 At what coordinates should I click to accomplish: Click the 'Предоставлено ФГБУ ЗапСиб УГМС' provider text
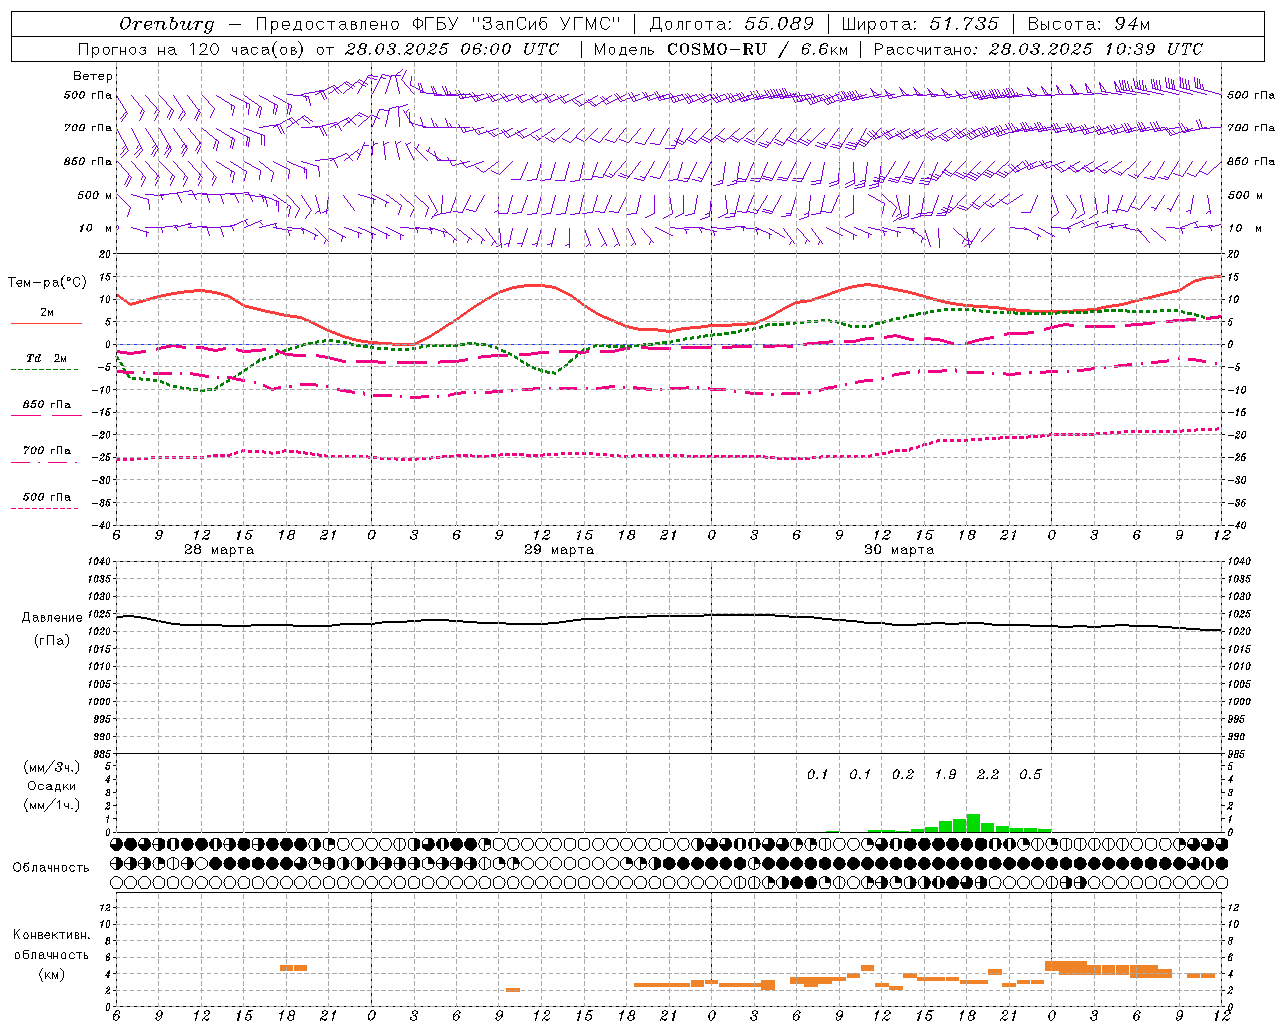pos(438,24)
